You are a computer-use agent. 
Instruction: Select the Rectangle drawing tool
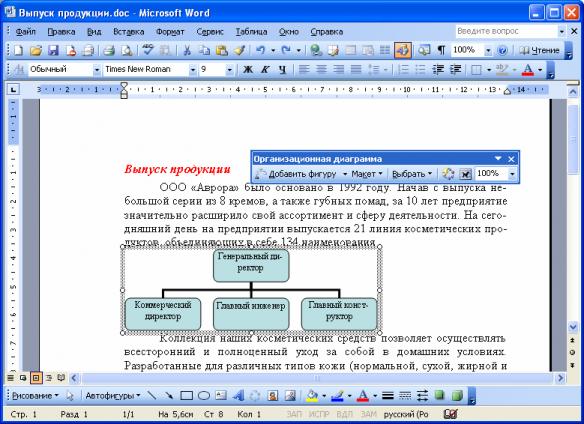[186, 395]
